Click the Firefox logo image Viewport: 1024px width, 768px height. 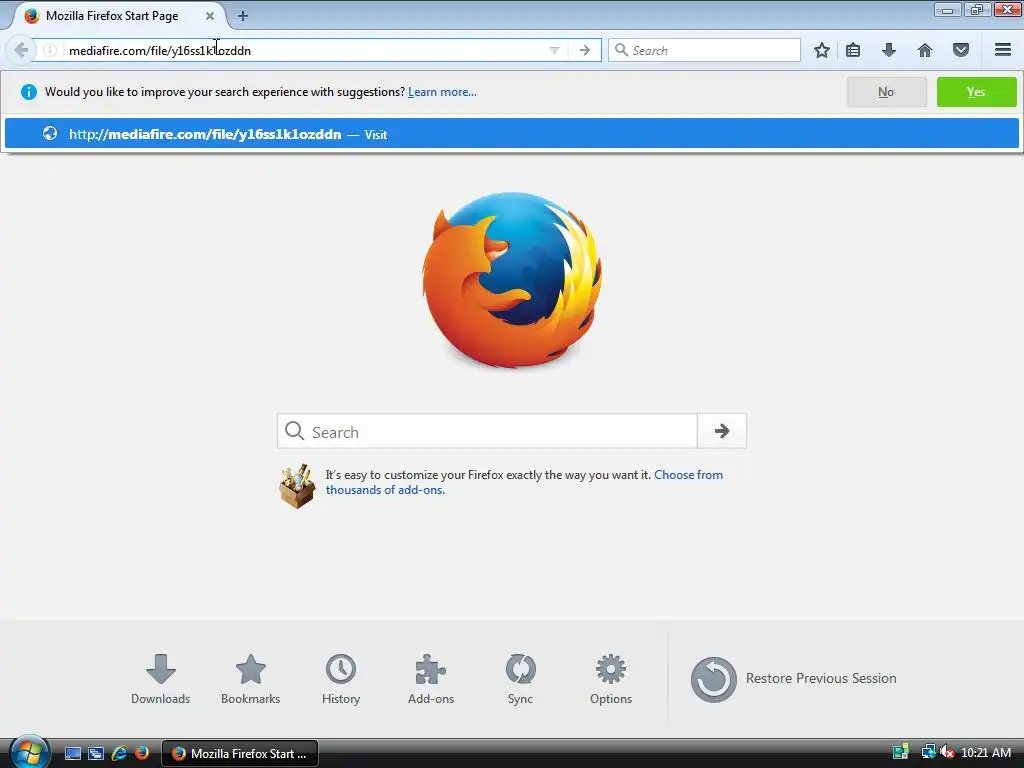pos(512,280)
